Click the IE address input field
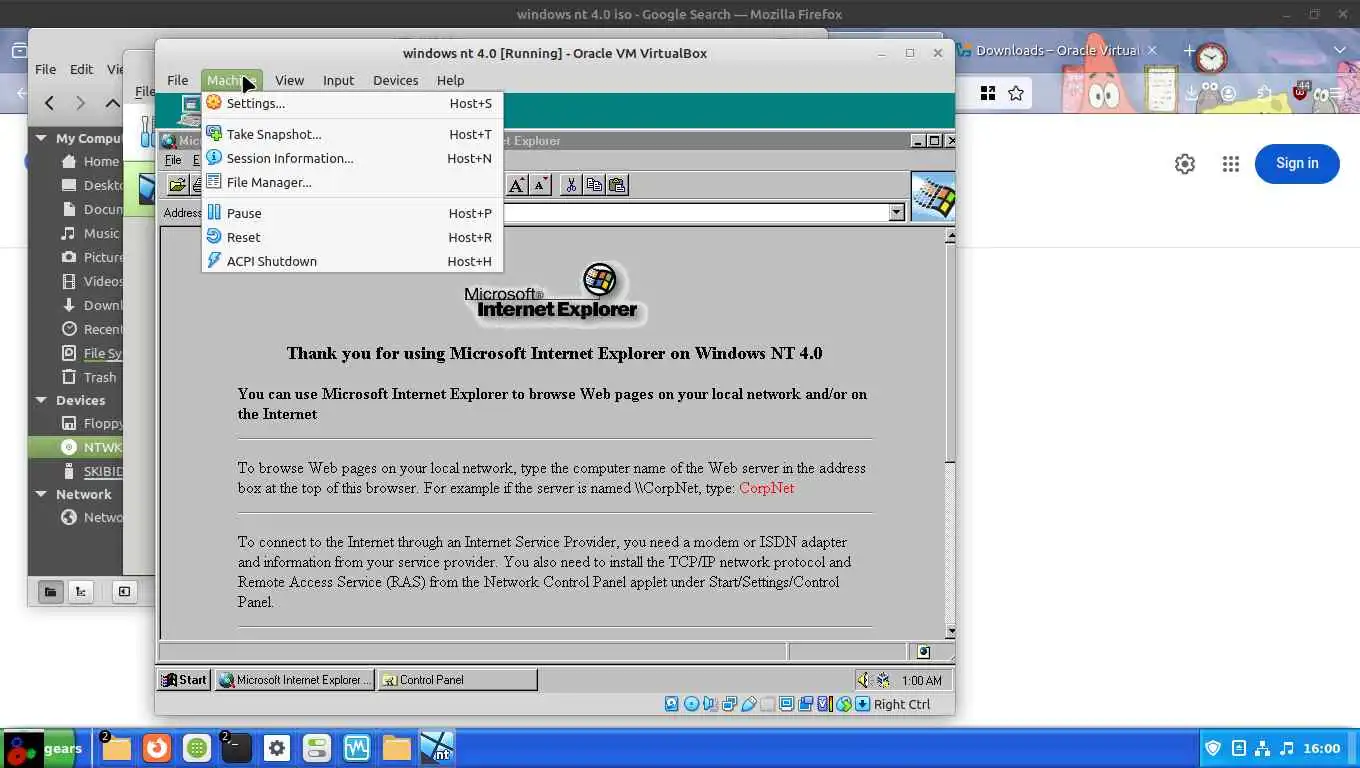The image size is (1360, 768). (696, 212)
